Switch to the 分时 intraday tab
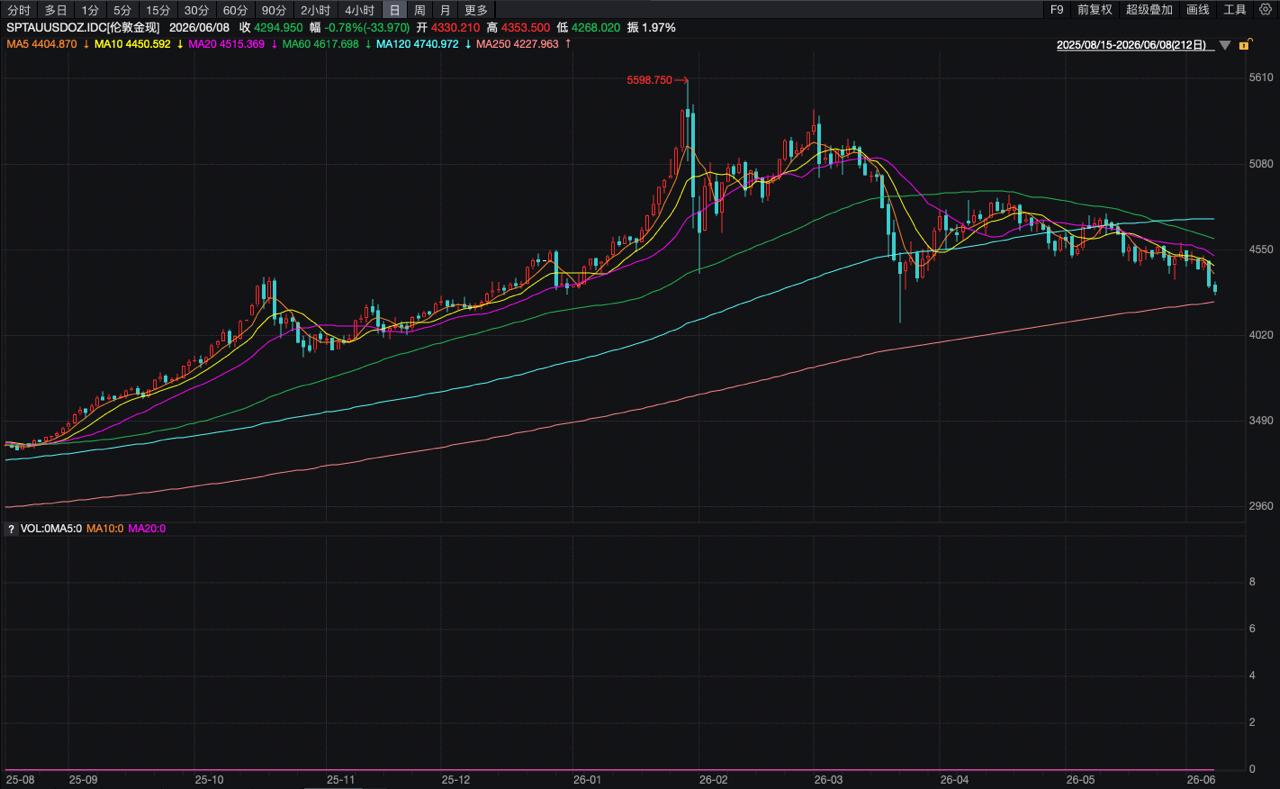 [x=18, y=10]
